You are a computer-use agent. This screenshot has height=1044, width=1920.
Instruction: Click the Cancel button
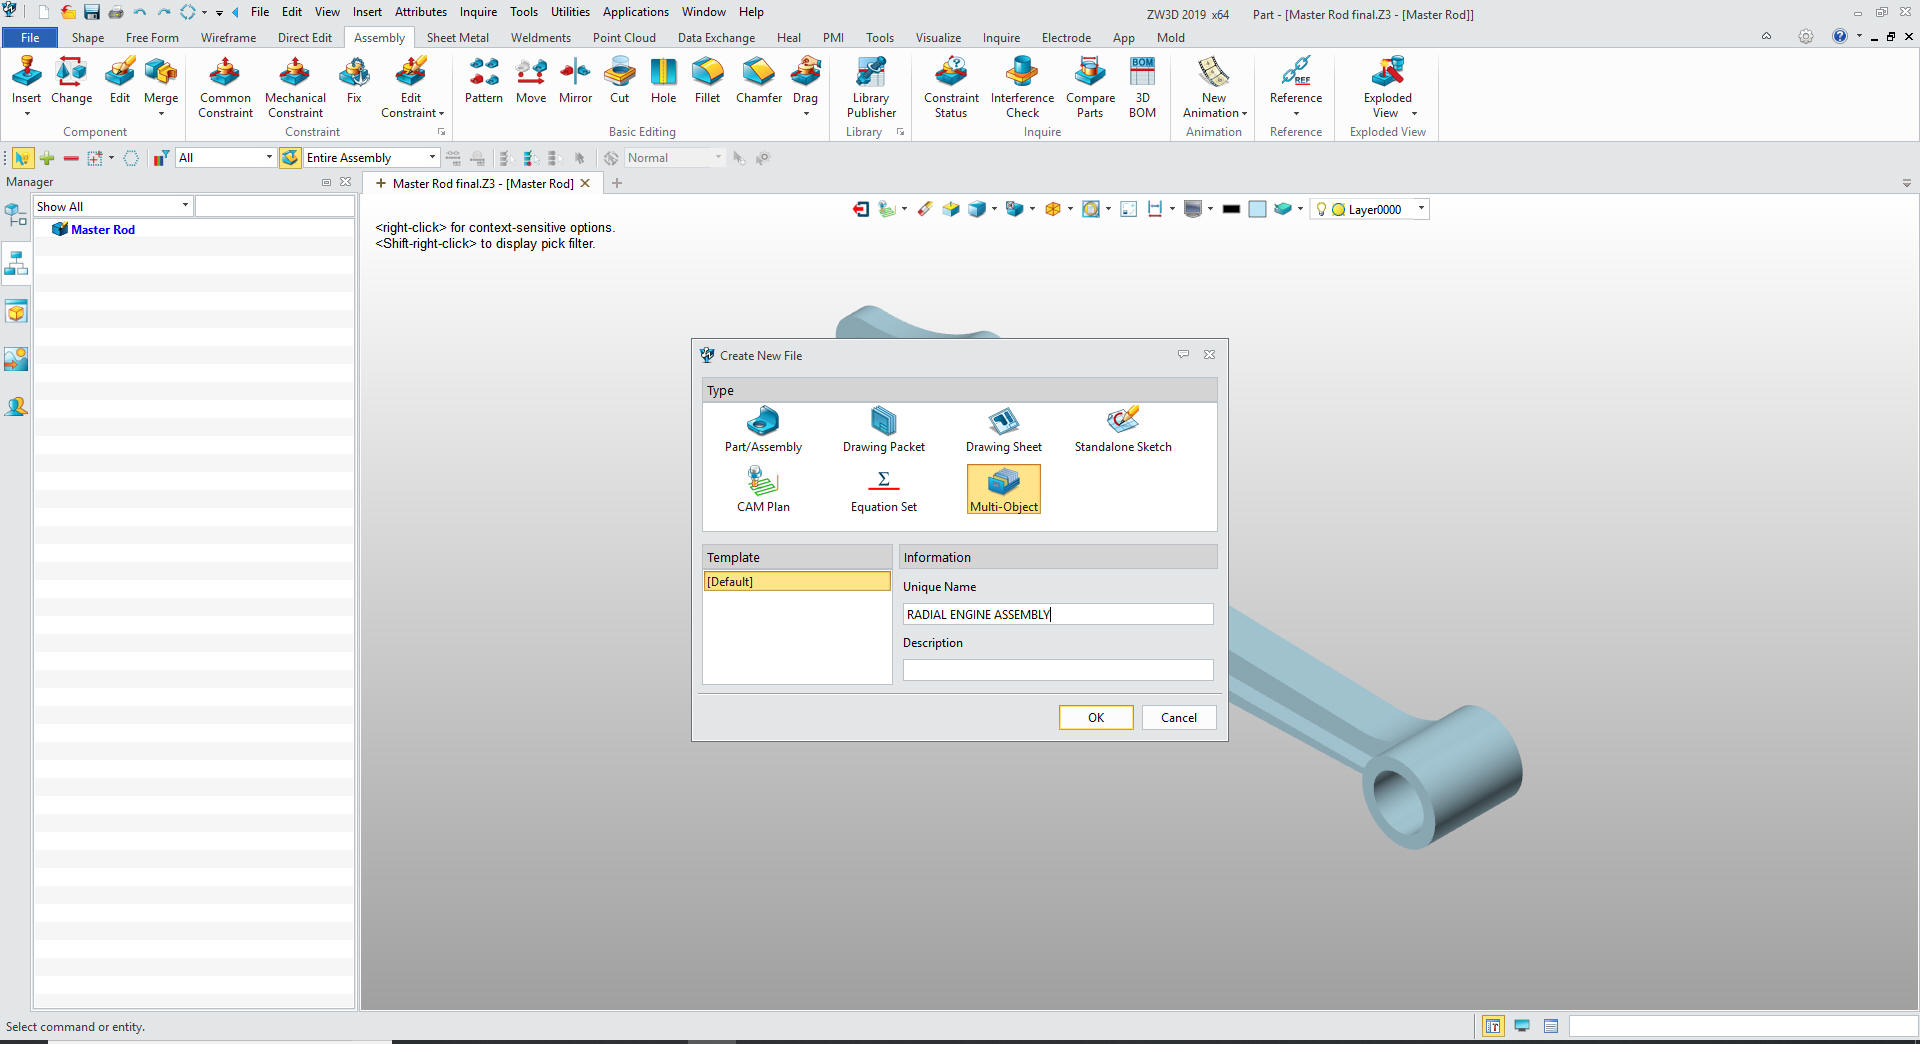click(x=1178, y=718)
